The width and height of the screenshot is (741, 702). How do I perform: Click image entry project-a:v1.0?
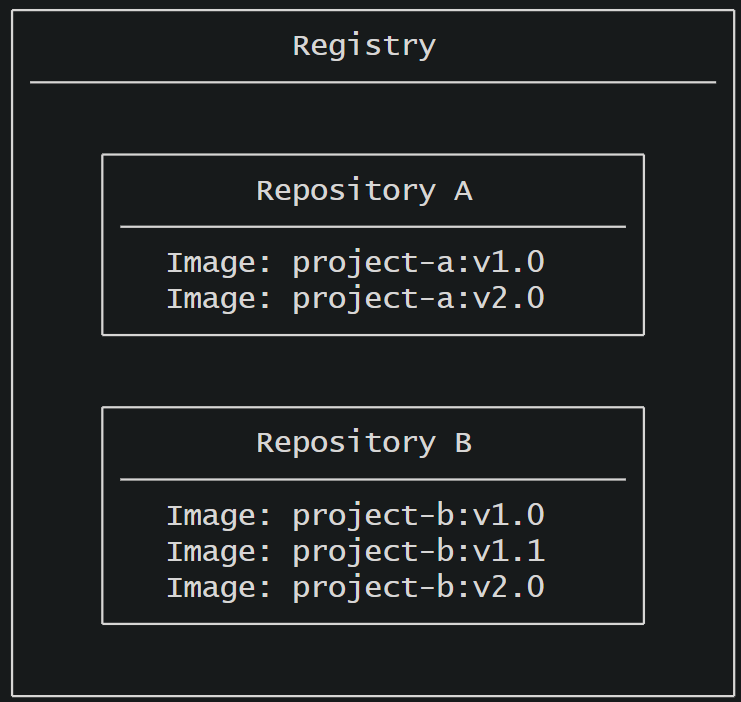coord(355,263)
